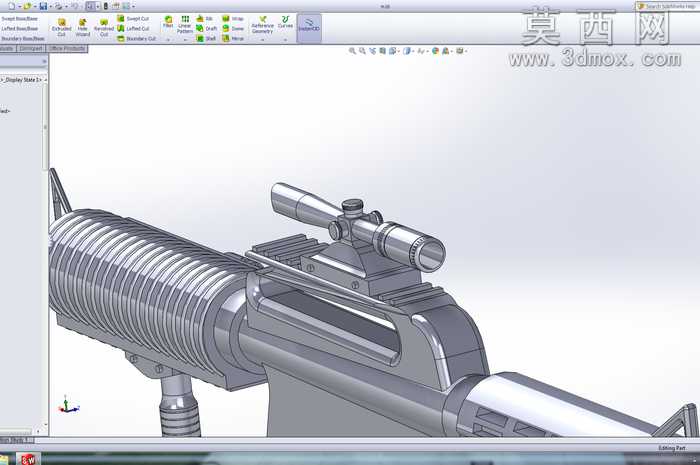
Task: Click Swept Boss/Base in the ribbon
Action: (19, 19)
